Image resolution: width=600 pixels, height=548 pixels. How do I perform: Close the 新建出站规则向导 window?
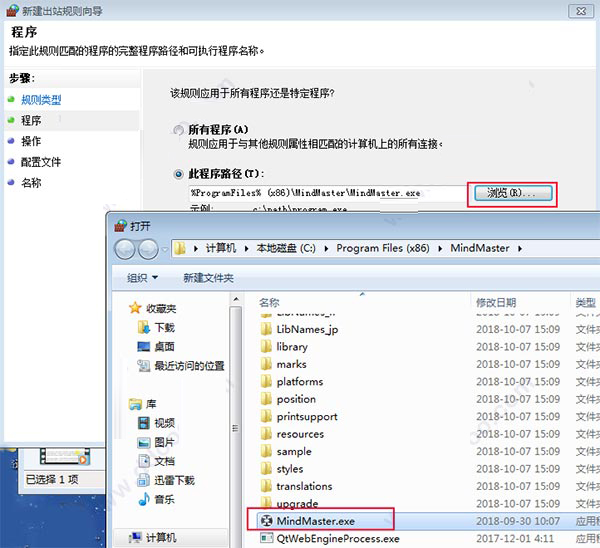581,11
